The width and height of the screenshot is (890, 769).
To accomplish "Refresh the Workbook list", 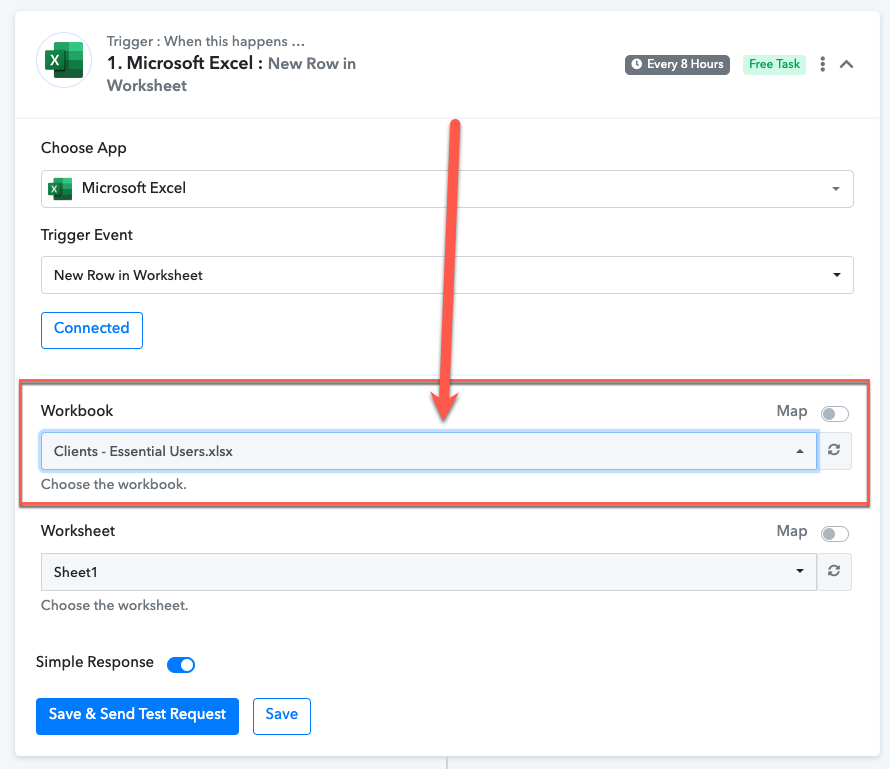I will [834, 450].
